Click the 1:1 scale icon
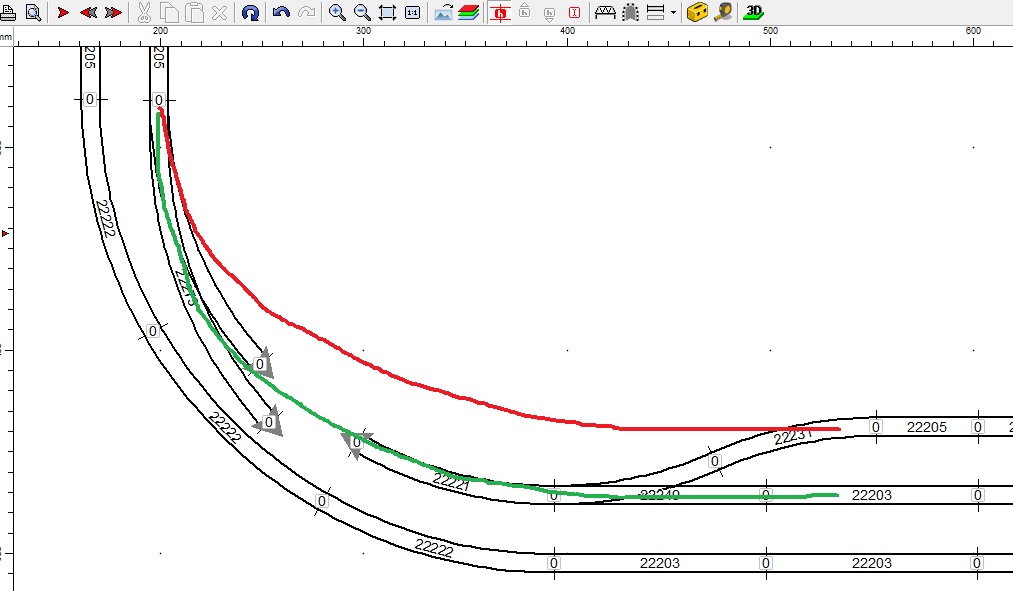The width and height of the screenshot is (1013, 591). (x=412, y=12)
